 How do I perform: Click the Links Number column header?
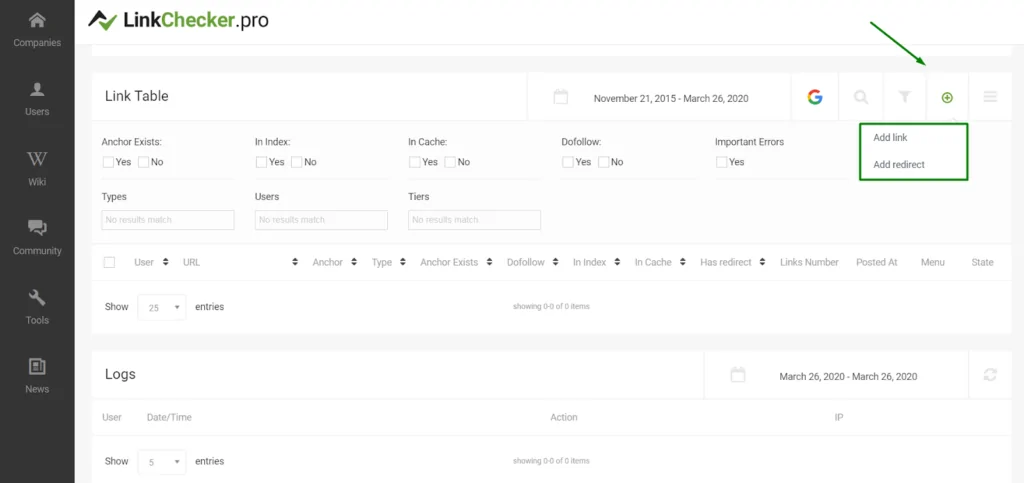tap(809, 262)
